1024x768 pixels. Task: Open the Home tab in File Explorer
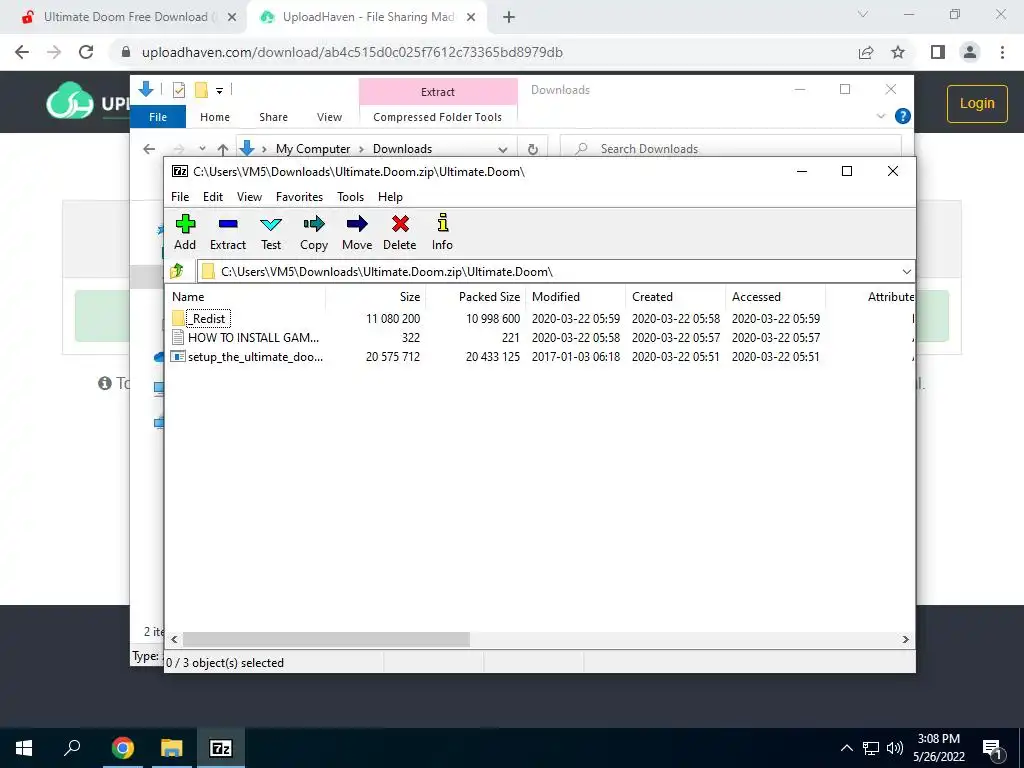coord(215,117)
